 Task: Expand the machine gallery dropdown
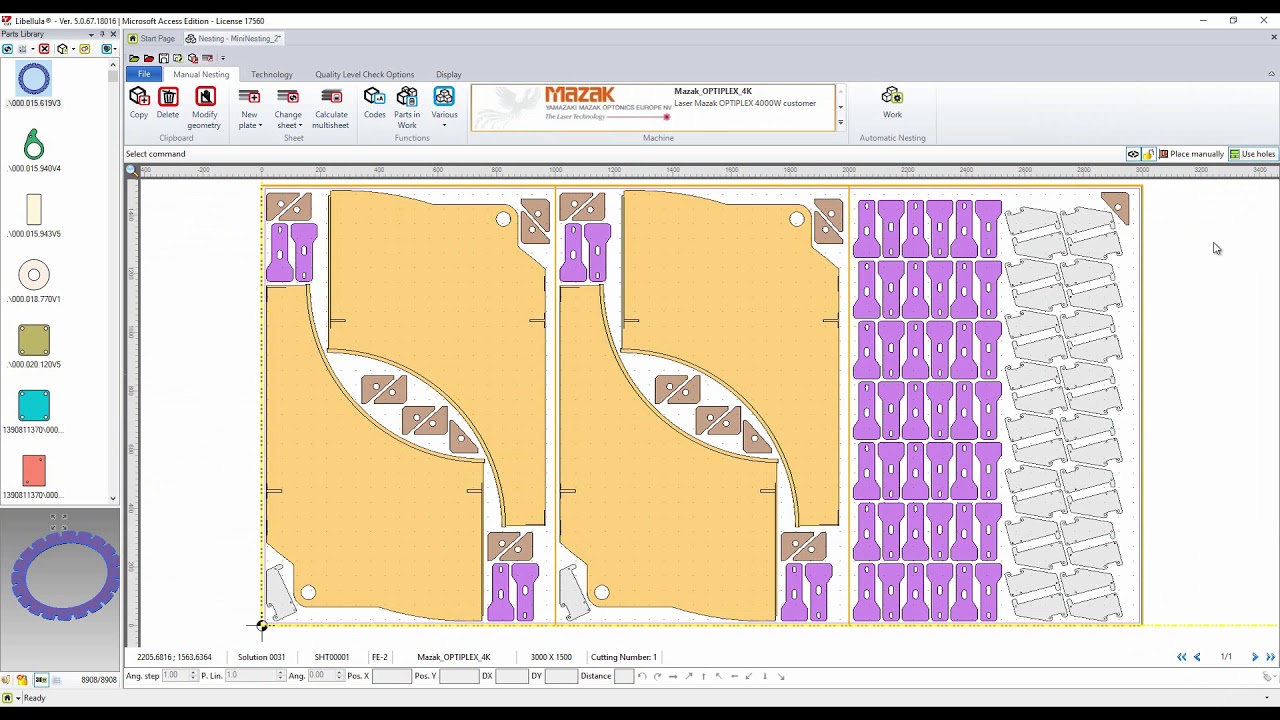(x=840, y=123)
